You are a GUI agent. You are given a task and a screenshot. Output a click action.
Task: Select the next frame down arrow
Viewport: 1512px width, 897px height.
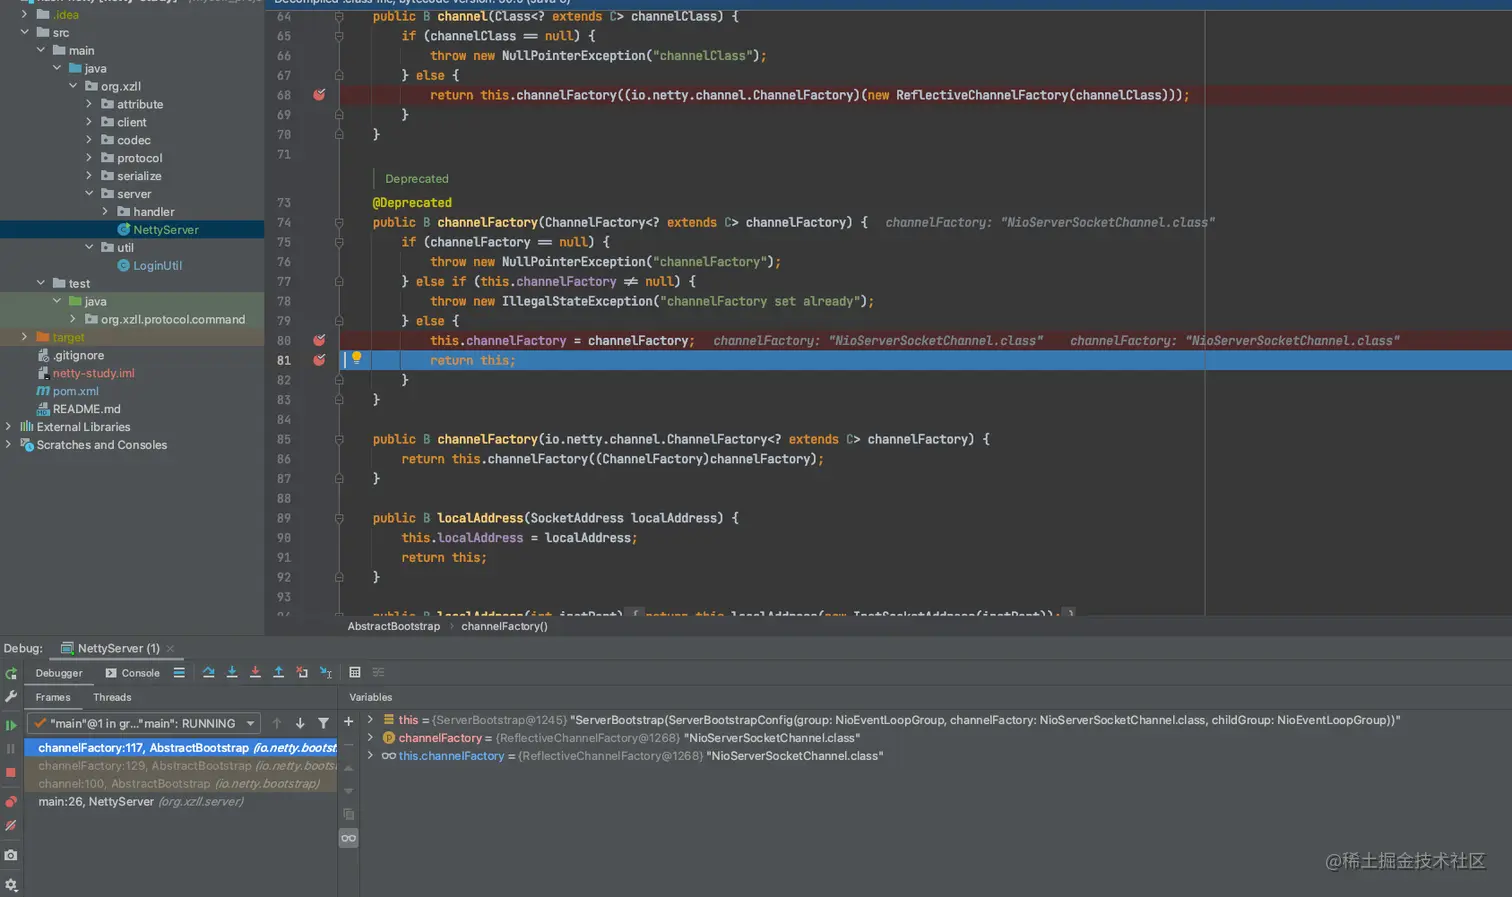click(x=300, y=723)
